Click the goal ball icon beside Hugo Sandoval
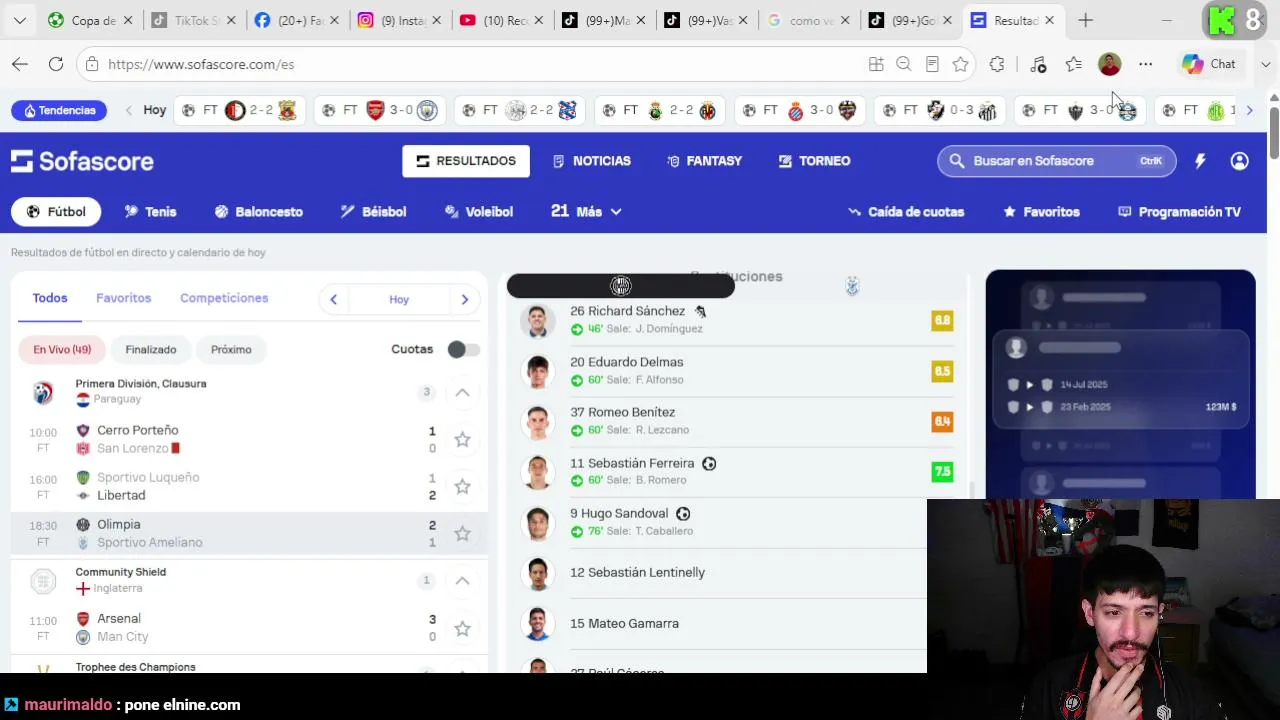The height and width of the screenshot is (720, 1280). pyautogui.click(x=683, y=514)
